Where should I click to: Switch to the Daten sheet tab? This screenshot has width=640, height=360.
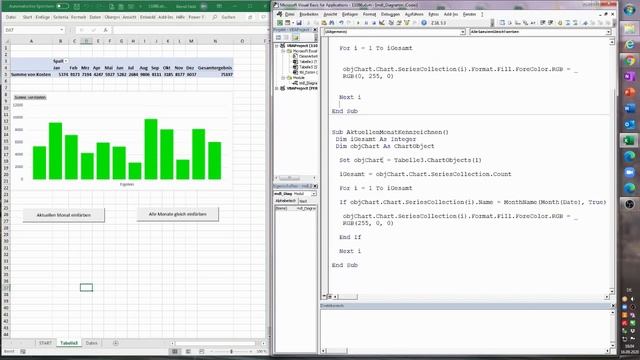coord(91,343)
